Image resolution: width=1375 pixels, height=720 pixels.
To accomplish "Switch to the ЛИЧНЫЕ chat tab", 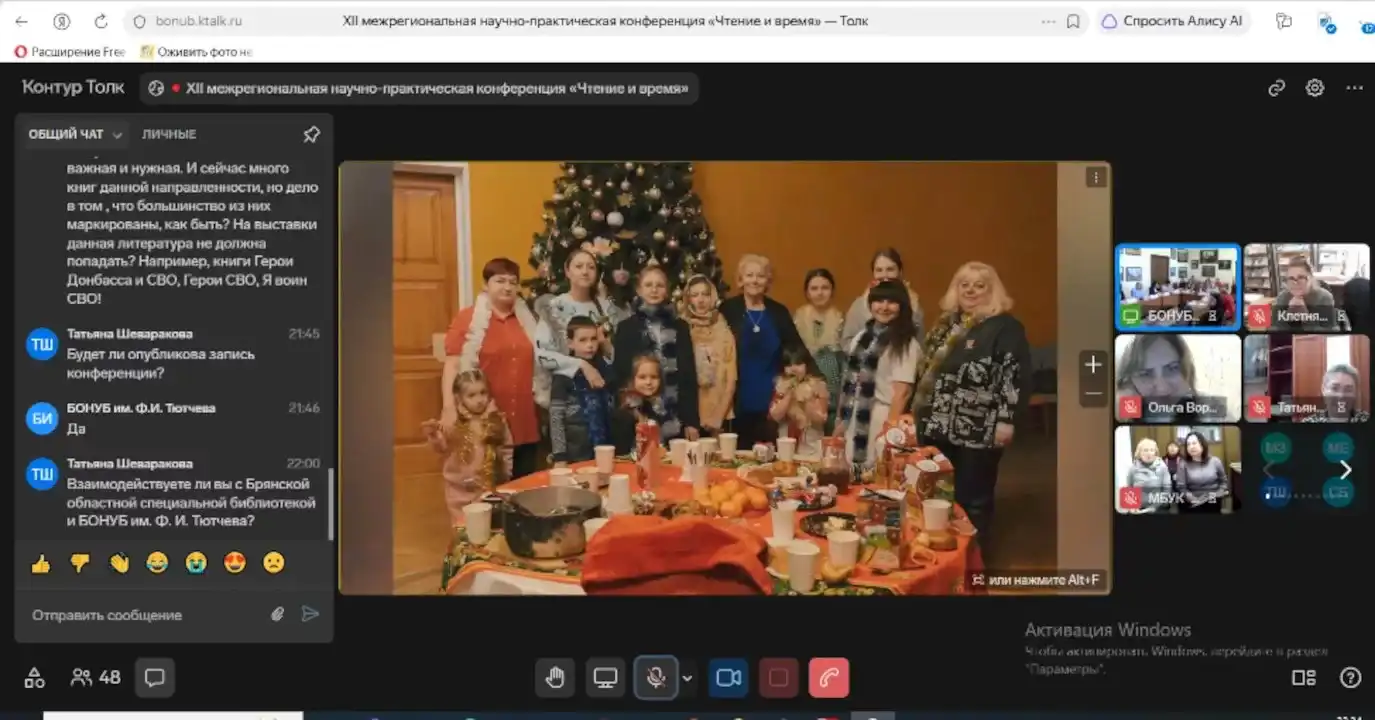I will tap(169, 134).
